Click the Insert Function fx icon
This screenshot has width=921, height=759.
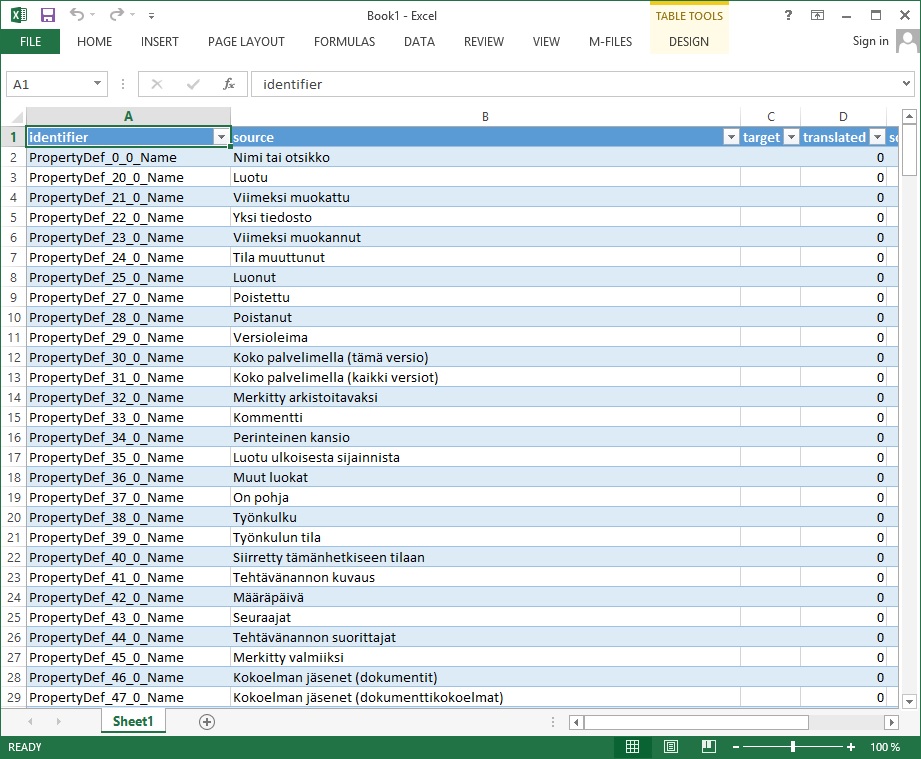pyautogui.click(x=228, y=84)
